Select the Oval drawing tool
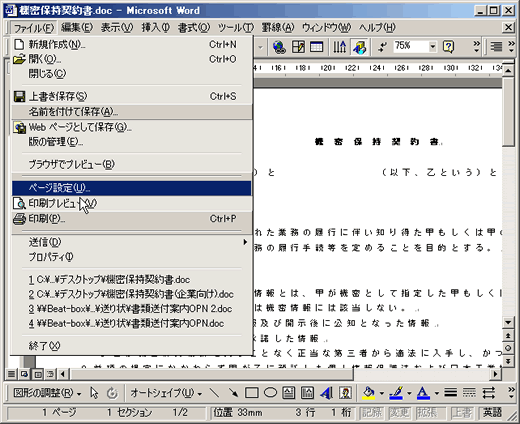 pyautogui.click(x=270, y=393)
